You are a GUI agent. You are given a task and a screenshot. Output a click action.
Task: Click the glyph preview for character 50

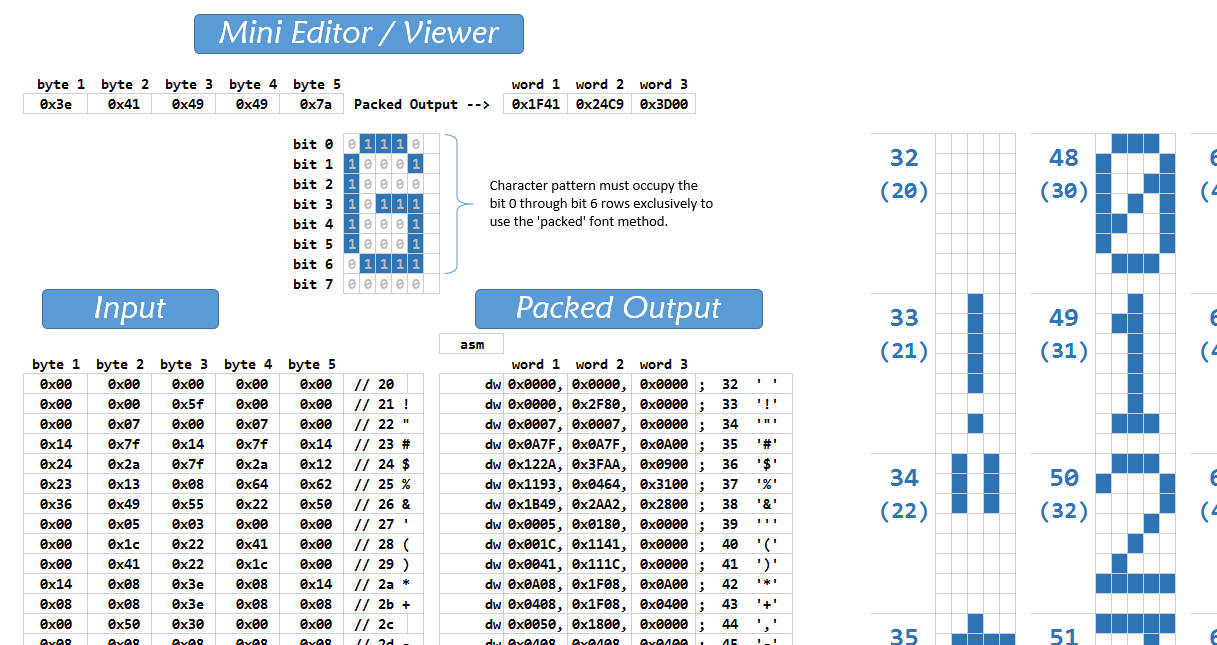[x=1135, y=524]
